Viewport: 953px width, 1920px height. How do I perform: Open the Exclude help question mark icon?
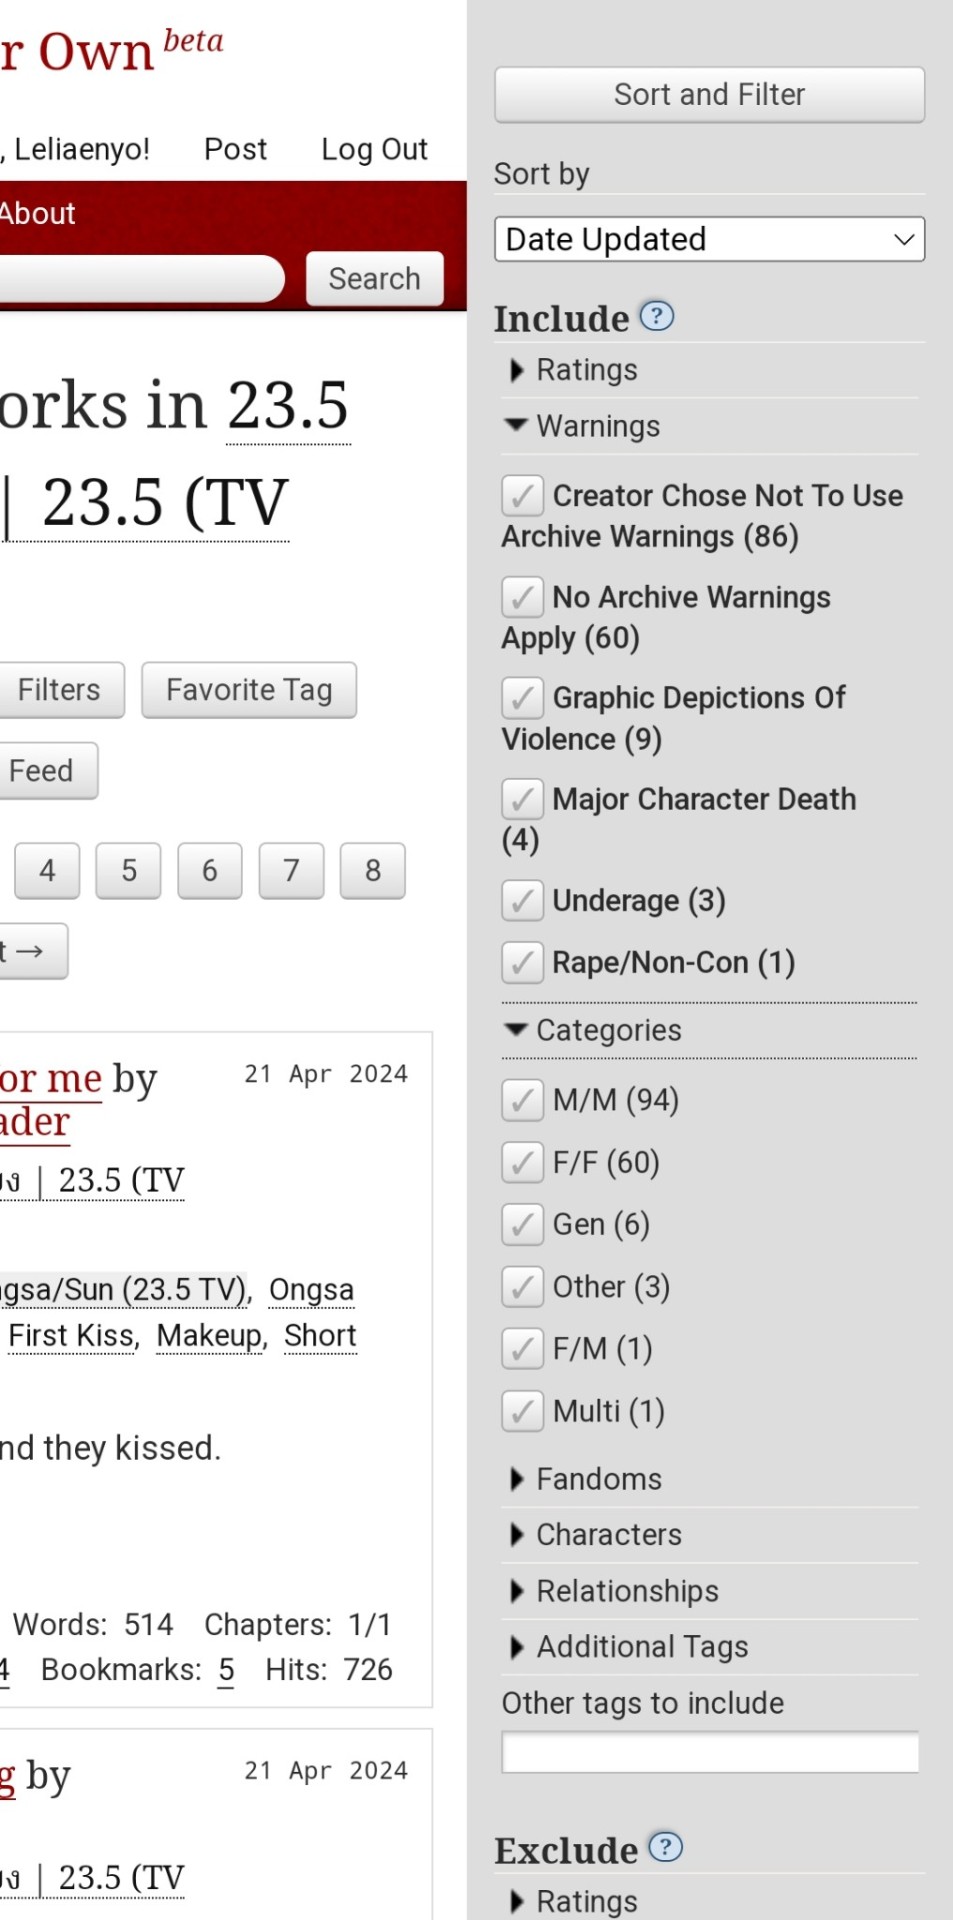tap(665, 1847)
